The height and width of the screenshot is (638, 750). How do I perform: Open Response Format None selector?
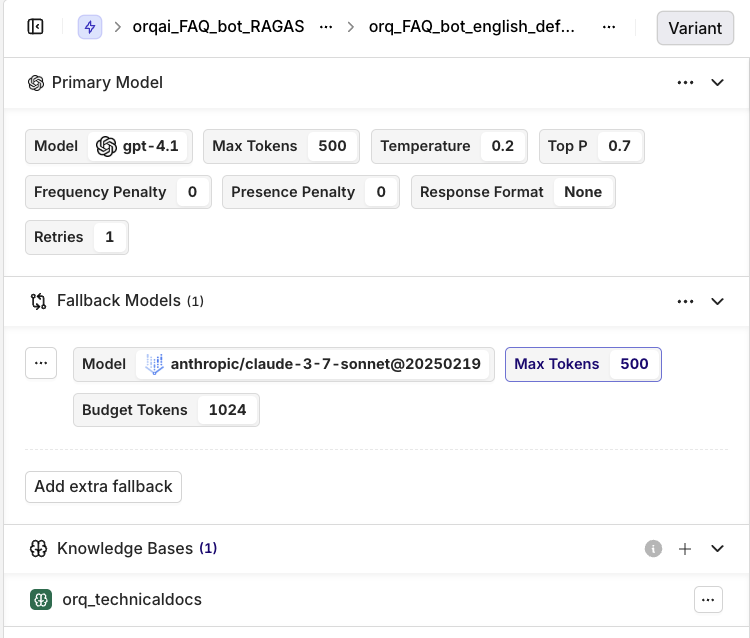(513, 192)
